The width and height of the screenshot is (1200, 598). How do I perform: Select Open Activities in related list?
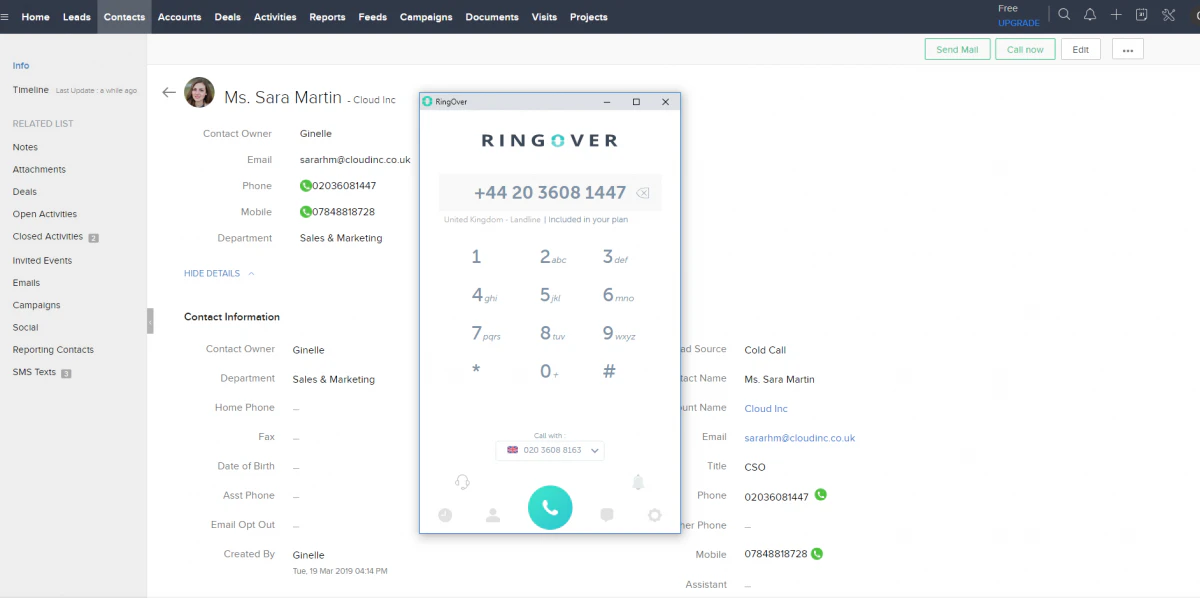pyautogui.click(x=44, y=214)
